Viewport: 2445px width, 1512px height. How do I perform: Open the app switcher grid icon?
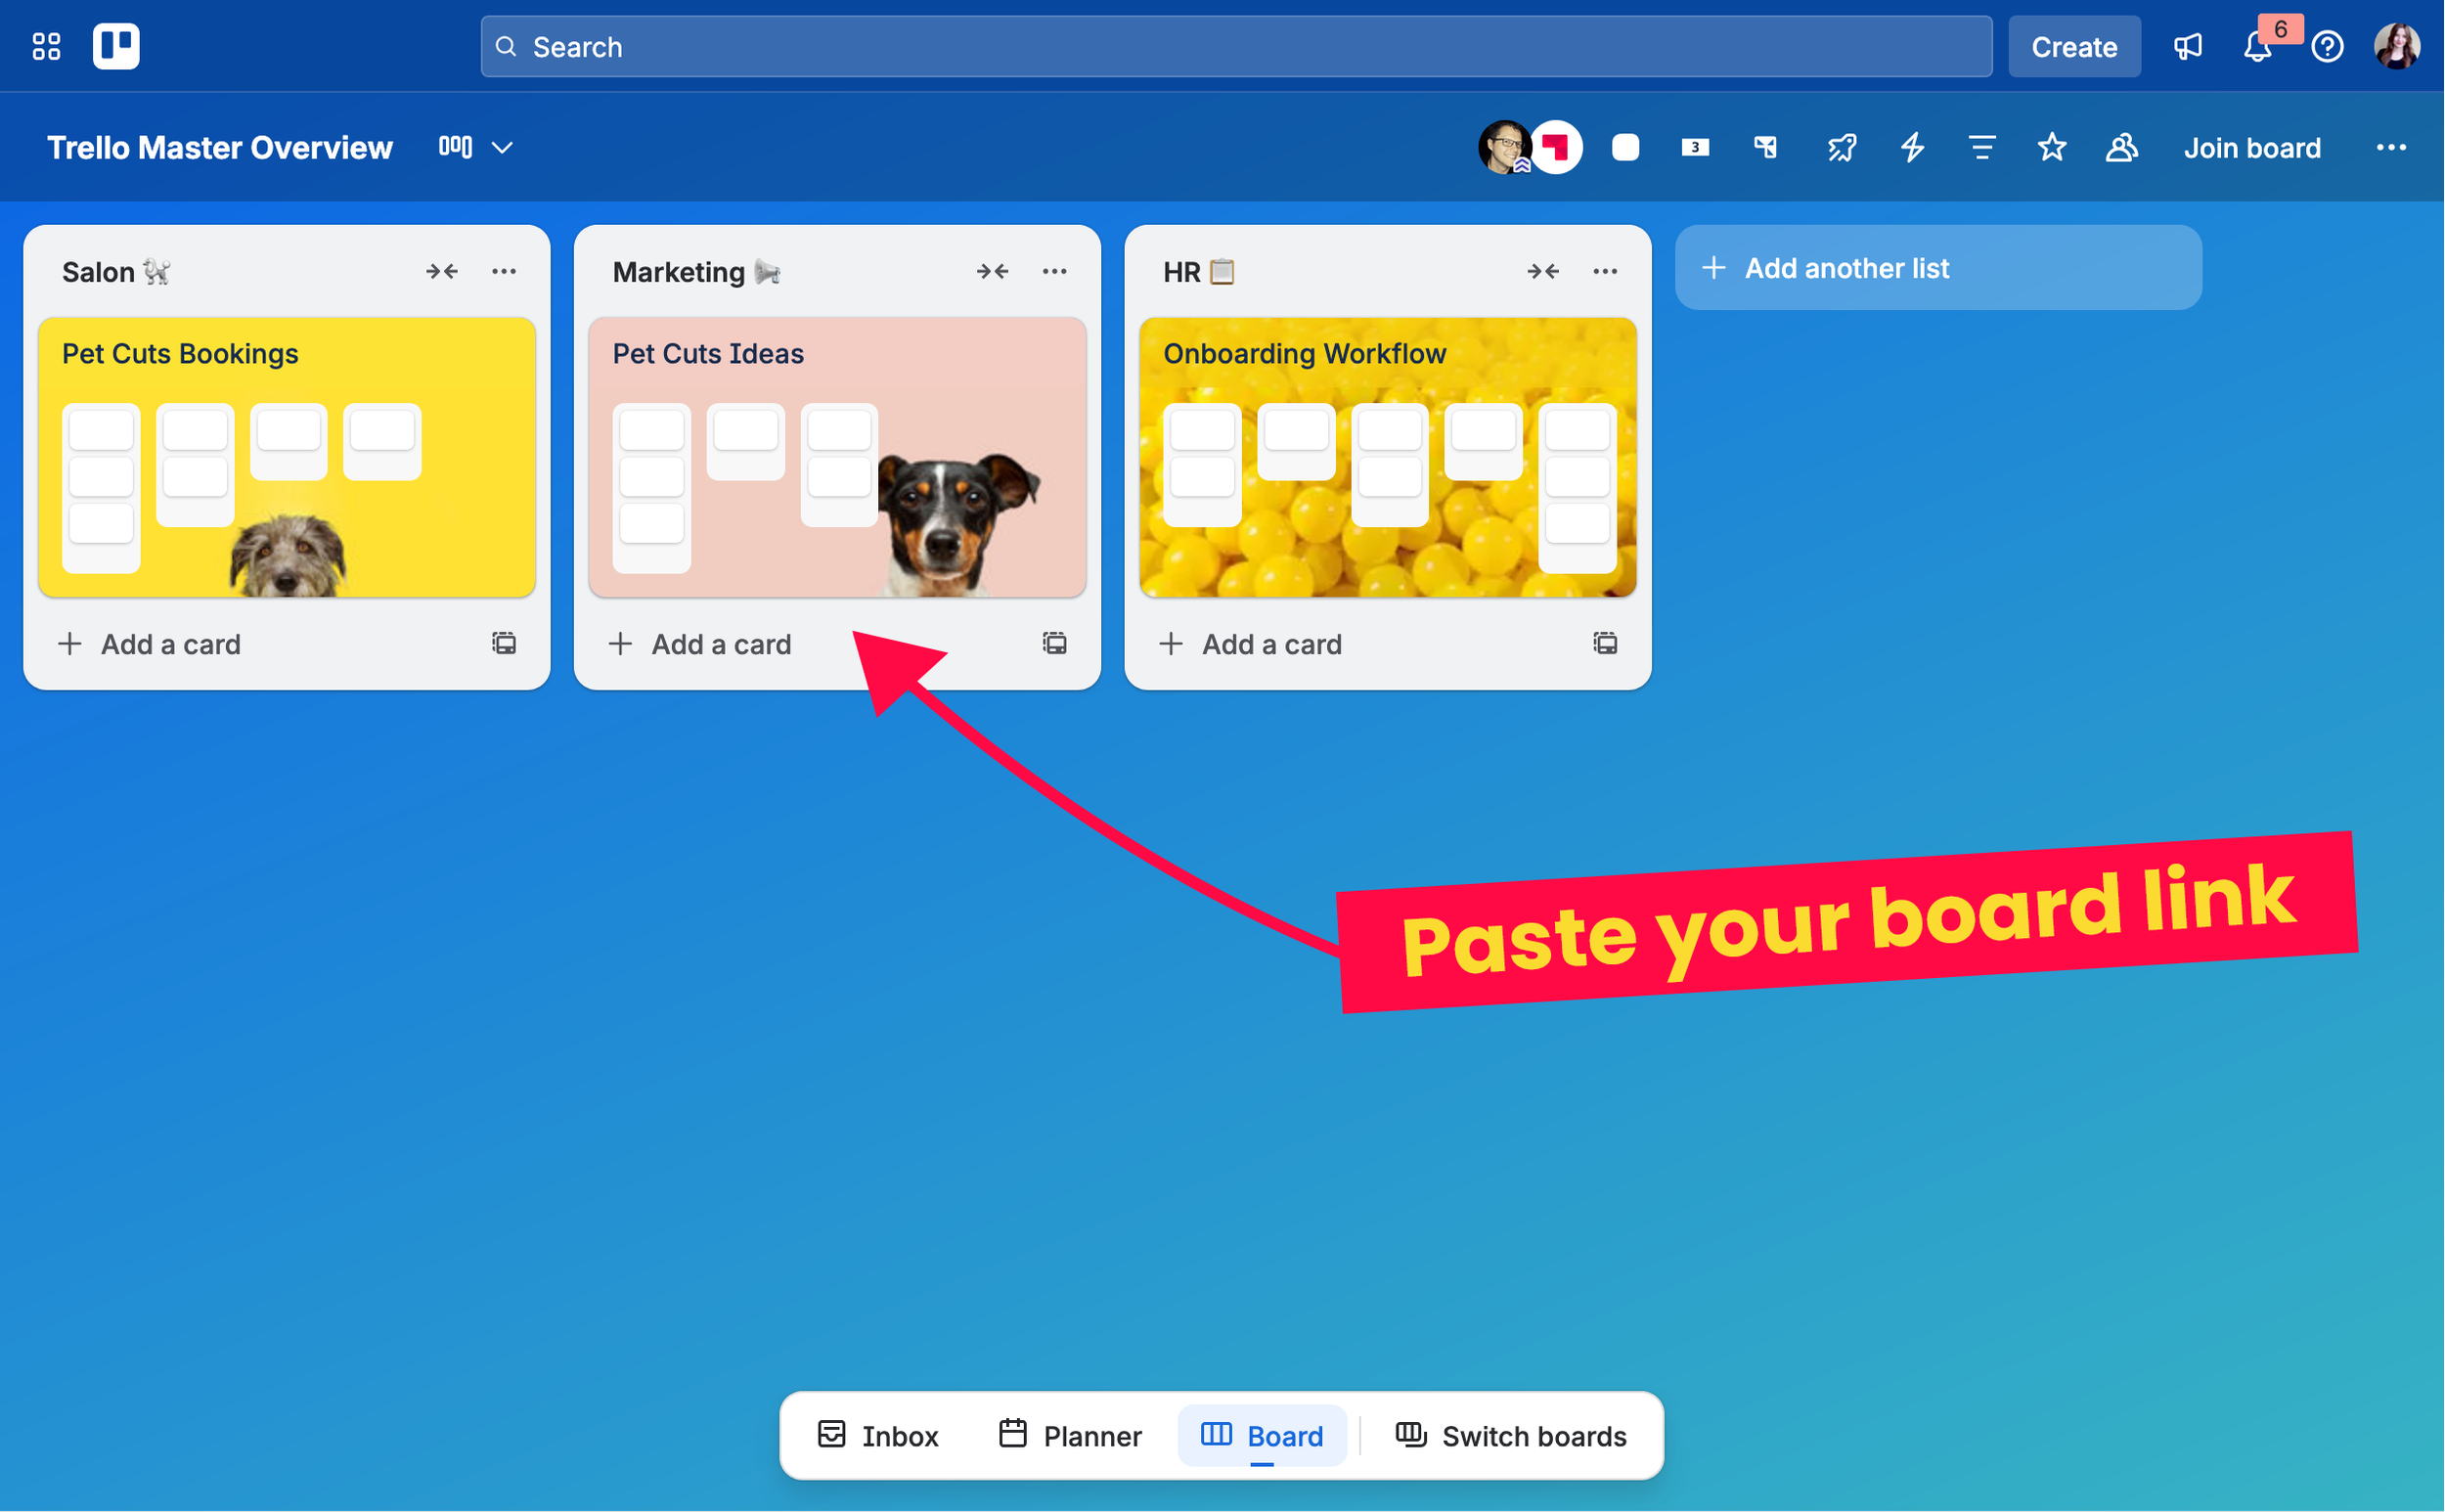[46, 46]
